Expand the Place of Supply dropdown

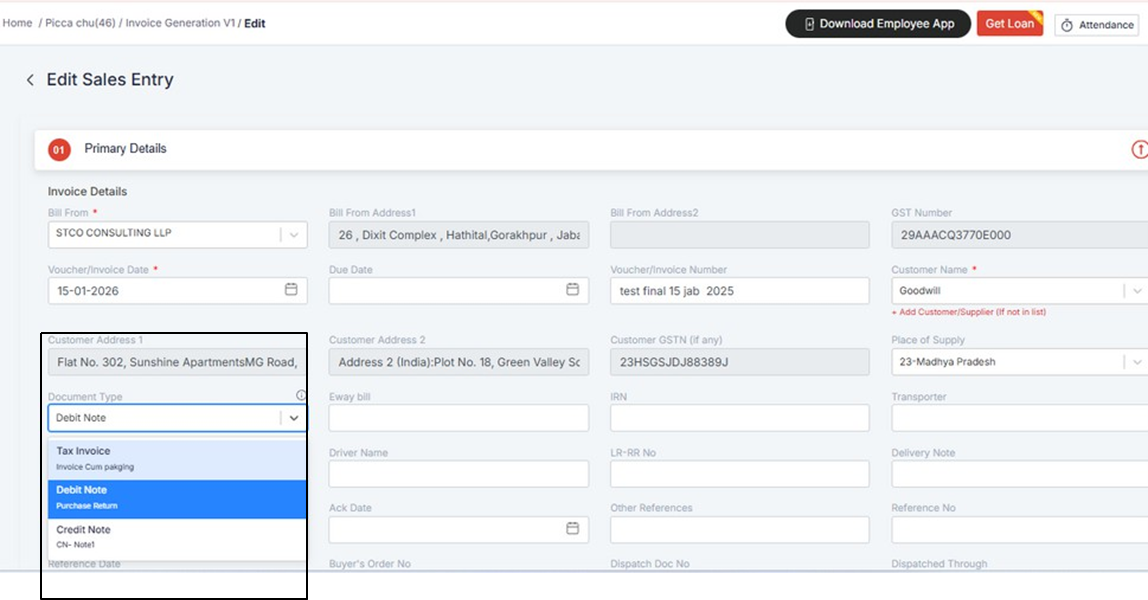click(1136, 362)
